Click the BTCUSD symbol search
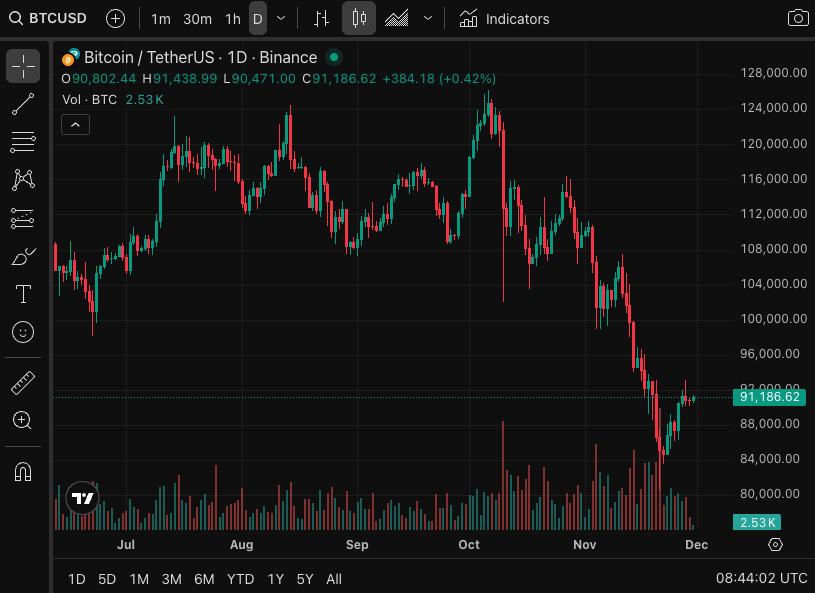Image resolution: width=815 pixels, height=593 pixels. 48,19
